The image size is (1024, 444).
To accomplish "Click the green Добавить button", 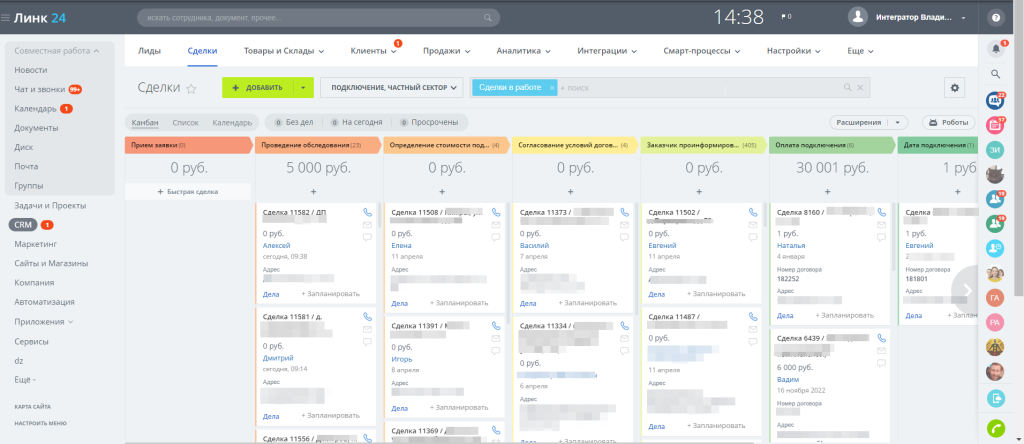I will pyautogui.click(x=258, y=87).
